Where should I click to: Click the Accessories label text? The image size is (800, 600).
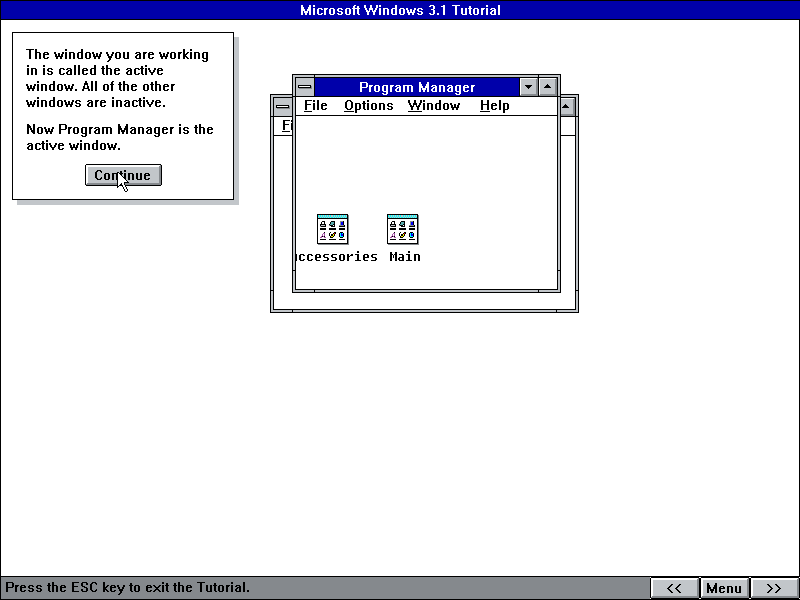337,257
